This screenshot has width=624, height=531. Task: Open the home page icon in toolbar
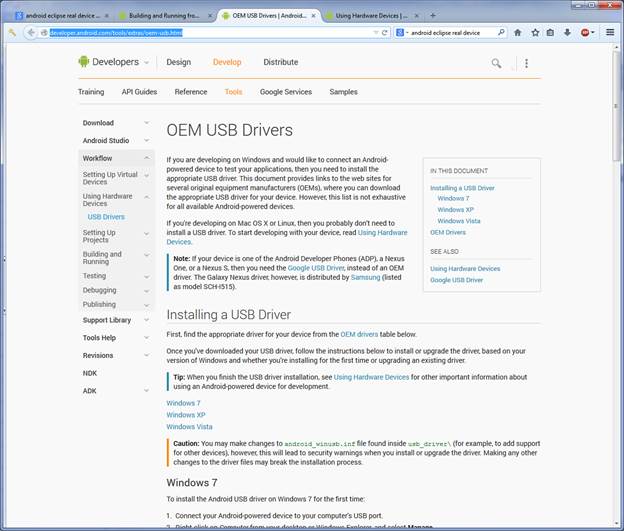coord(517,33)
